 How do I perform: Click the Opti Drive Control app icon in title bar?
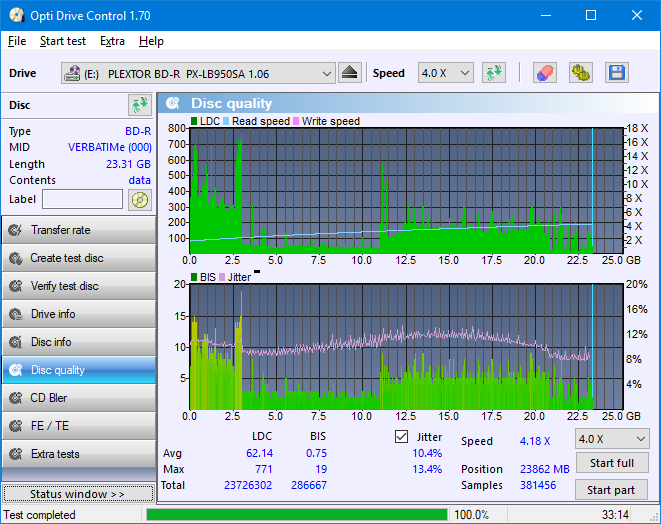[17, 16]
